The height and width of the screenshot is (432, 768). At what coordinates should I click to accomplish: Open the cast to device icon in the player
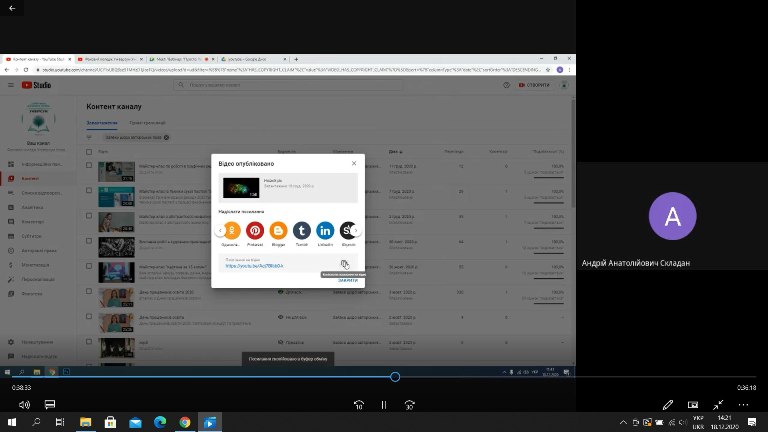click(x=693, y=405)
